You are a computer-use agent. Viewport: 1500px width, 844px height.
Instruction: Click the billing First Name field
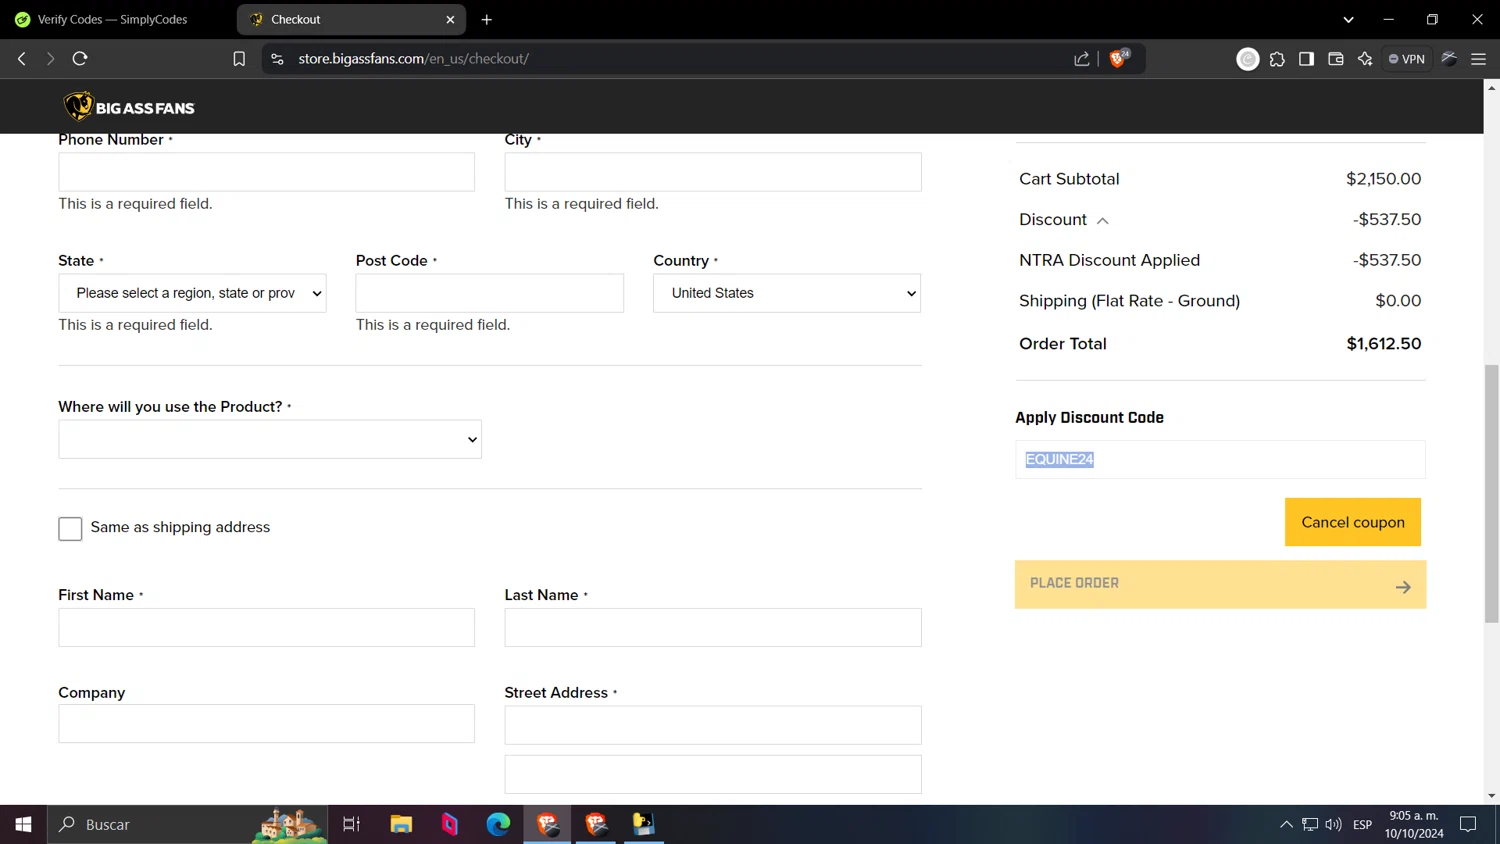tap(266, 627)
